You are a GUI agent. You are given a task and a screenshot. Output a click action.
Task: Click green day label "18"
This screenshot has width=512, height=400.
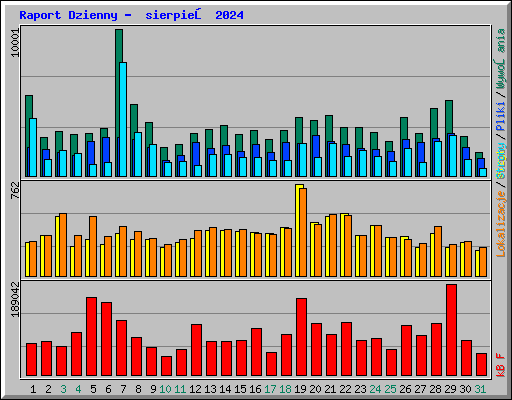(x=285, y=389)
